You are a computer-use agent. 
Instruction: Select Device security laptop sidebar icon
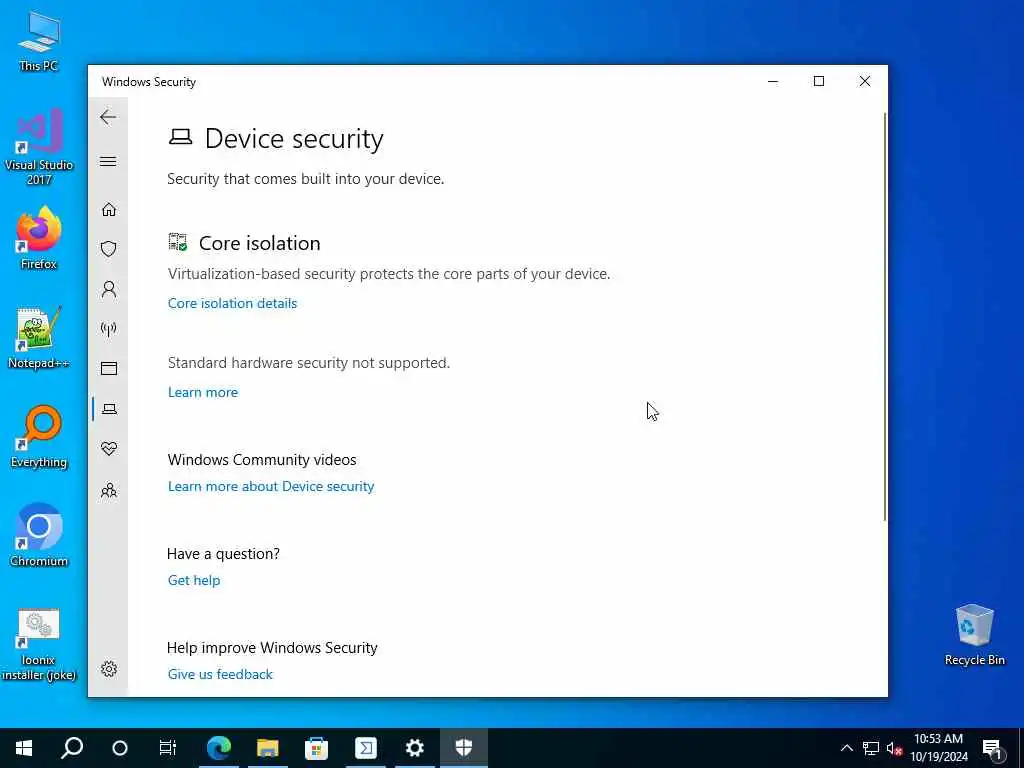coord(109,409)
